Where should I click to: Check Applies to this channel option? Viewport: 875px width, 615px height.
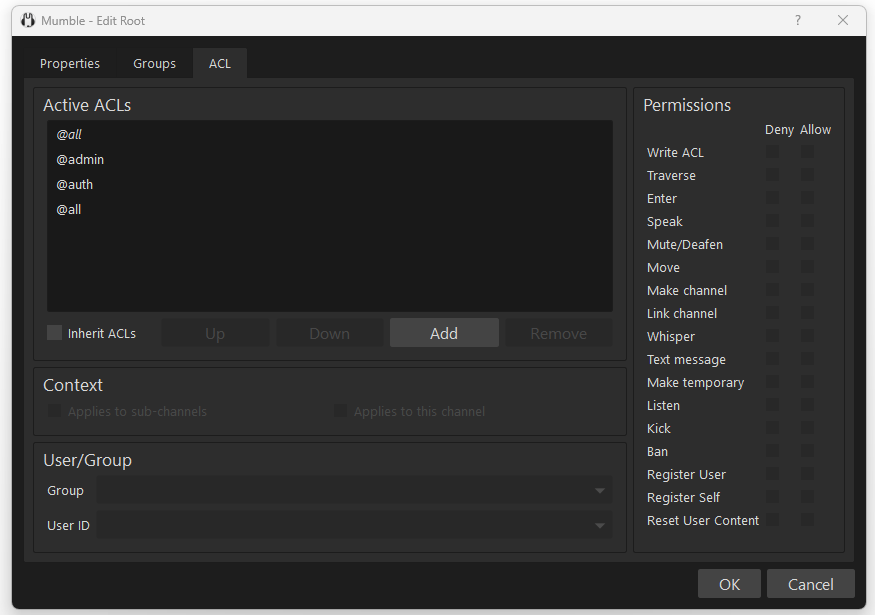340,411
